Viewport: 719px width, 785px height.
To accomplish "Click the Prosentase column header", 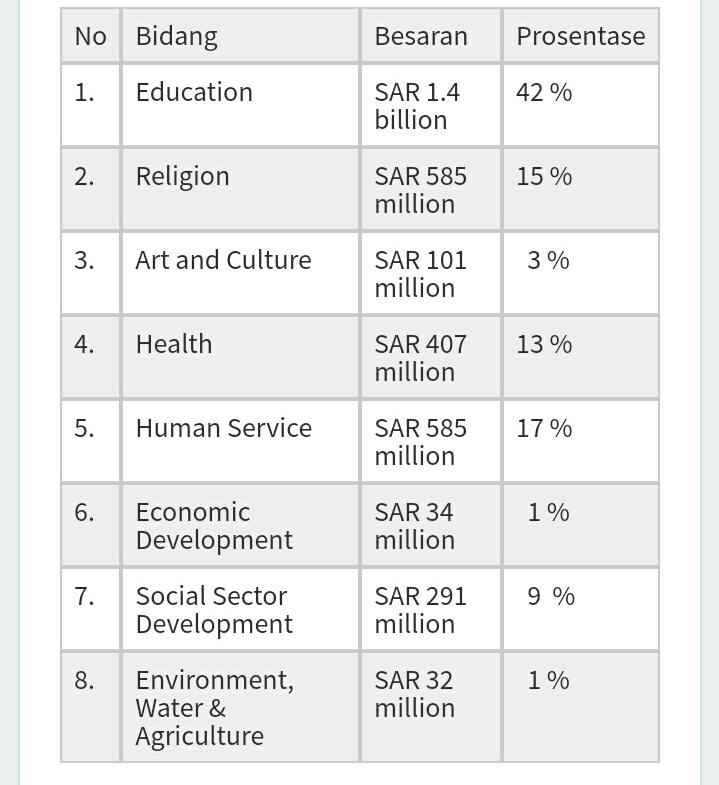I will click(581, 36).
